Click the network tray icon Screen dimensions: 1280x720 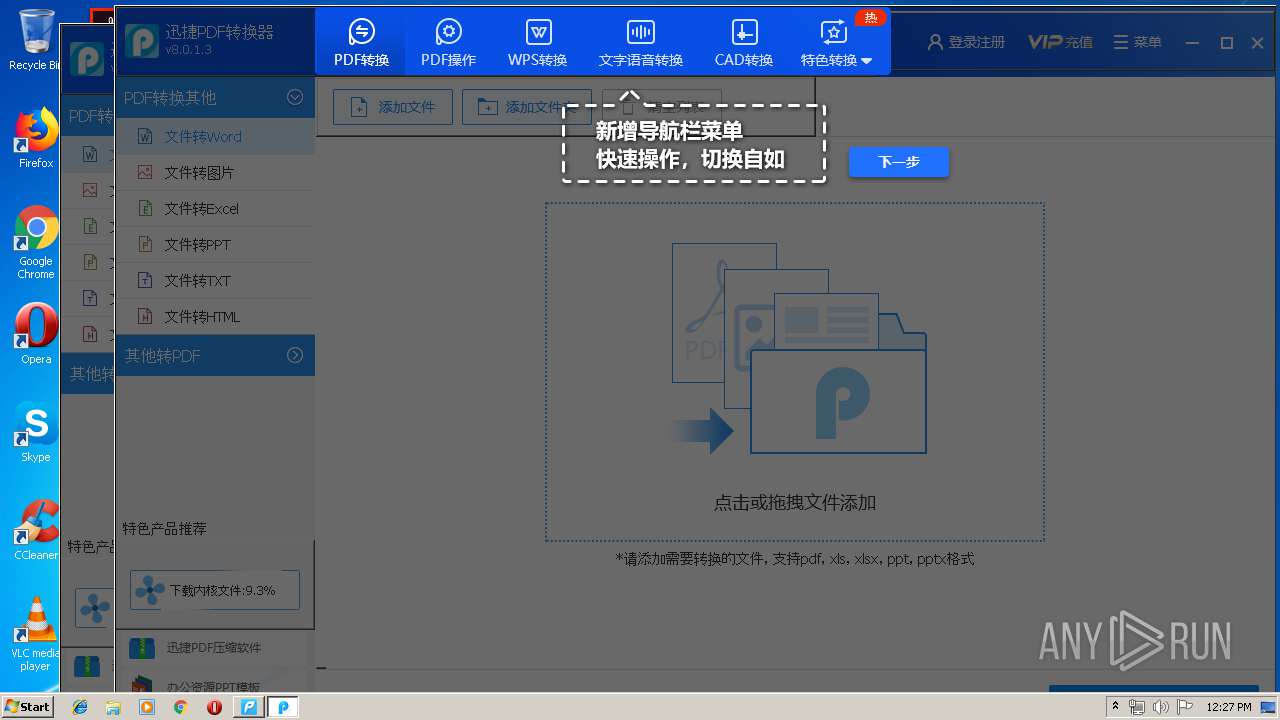pyautogui.click(x=1137, y=707)
